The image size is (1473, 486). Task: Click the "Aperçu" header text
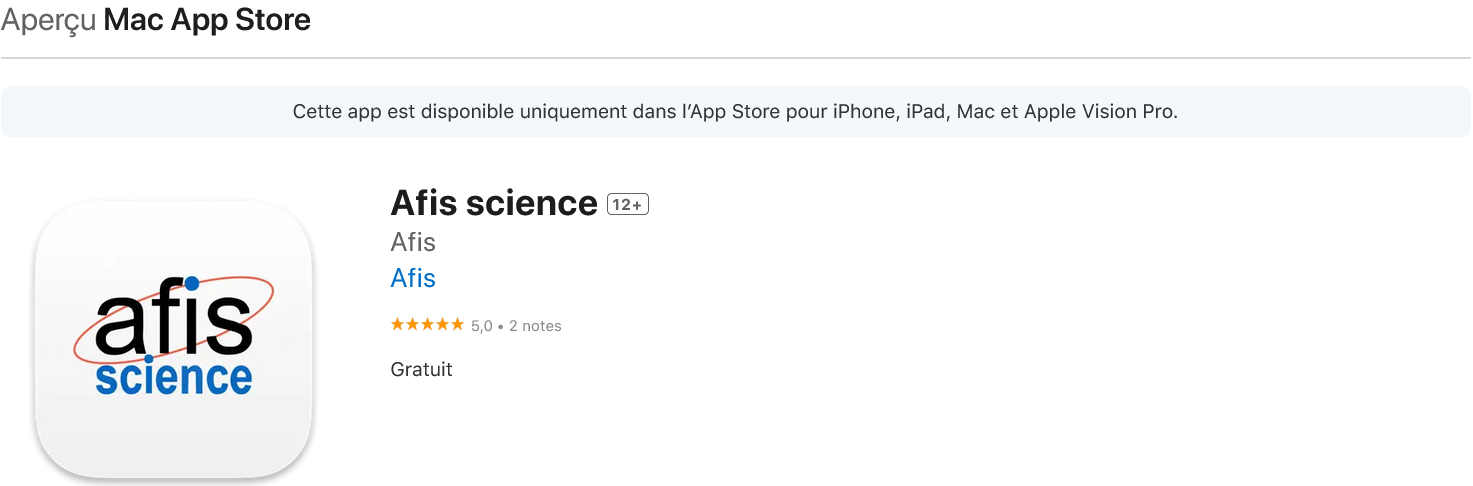click(x=49, y=20)
